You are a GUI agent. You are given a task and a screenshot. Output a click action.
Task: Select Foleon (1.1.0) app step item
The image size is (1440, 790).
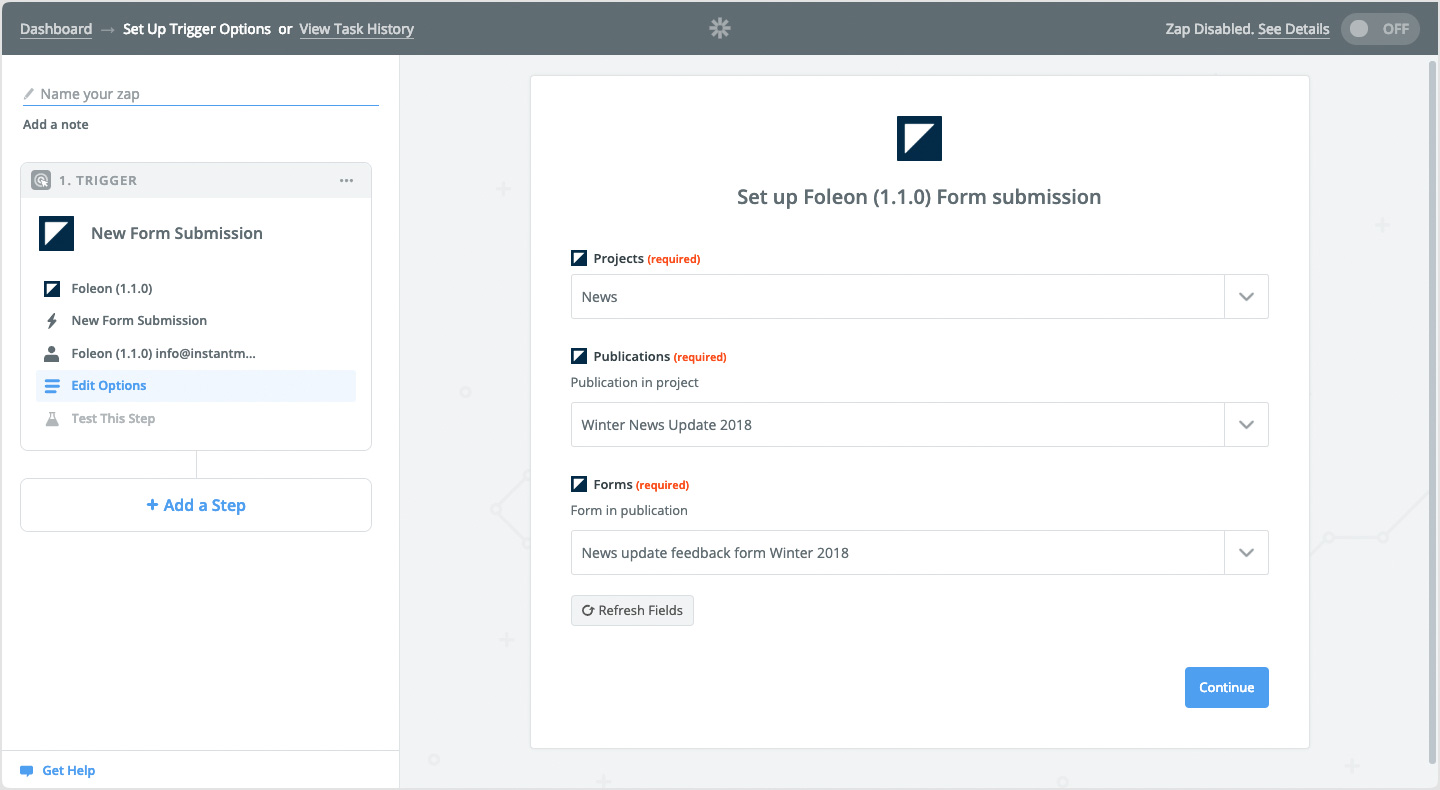(x=112, y=289)
